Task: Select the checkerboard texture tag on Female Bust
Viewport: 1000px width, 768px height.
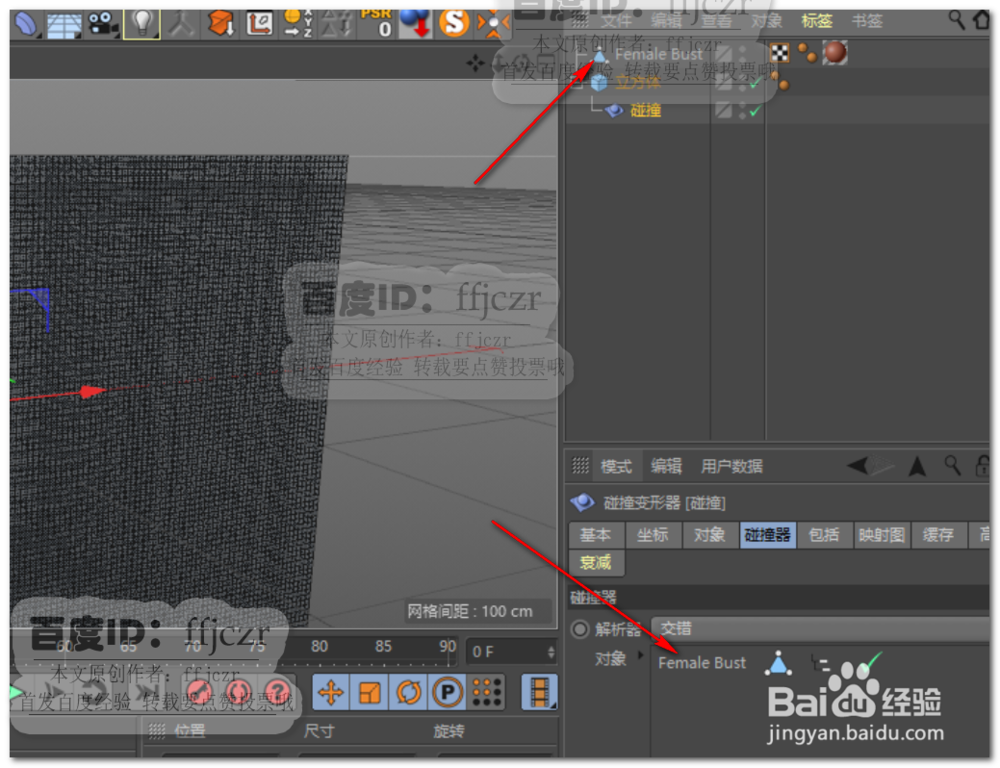Action: point(779,52)
